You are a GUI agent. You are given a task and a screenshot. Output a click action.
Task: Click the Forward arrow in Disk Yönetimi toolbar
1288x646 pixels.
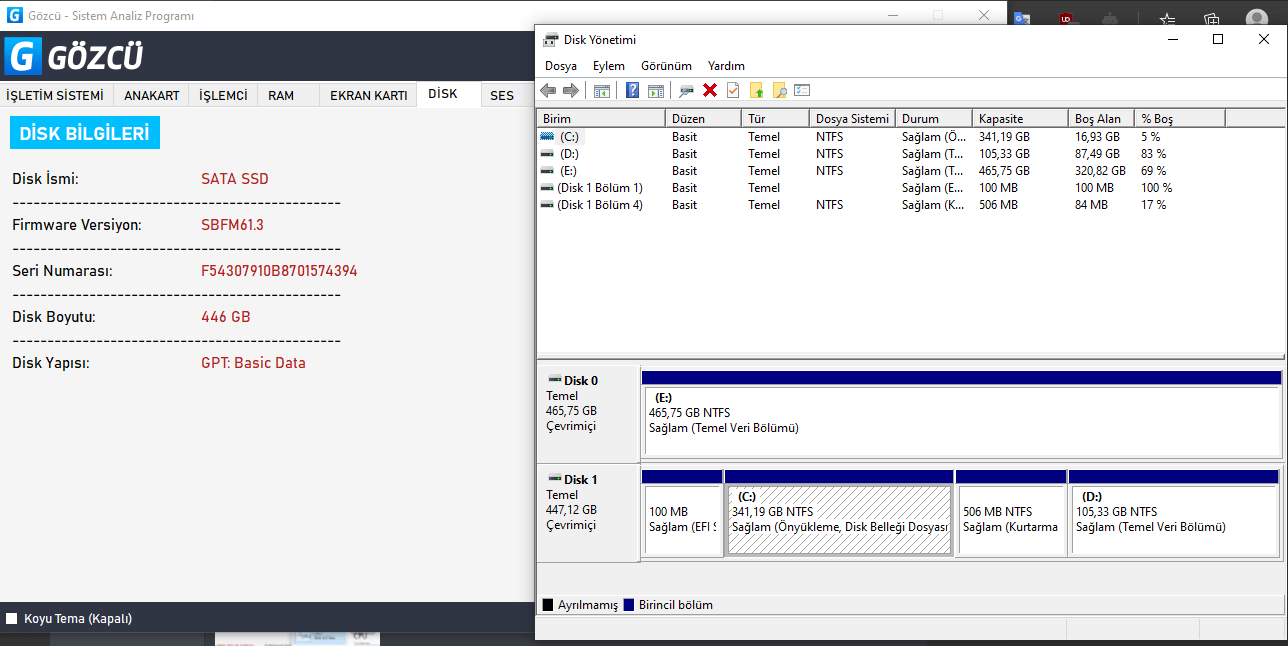pos(571,91)
